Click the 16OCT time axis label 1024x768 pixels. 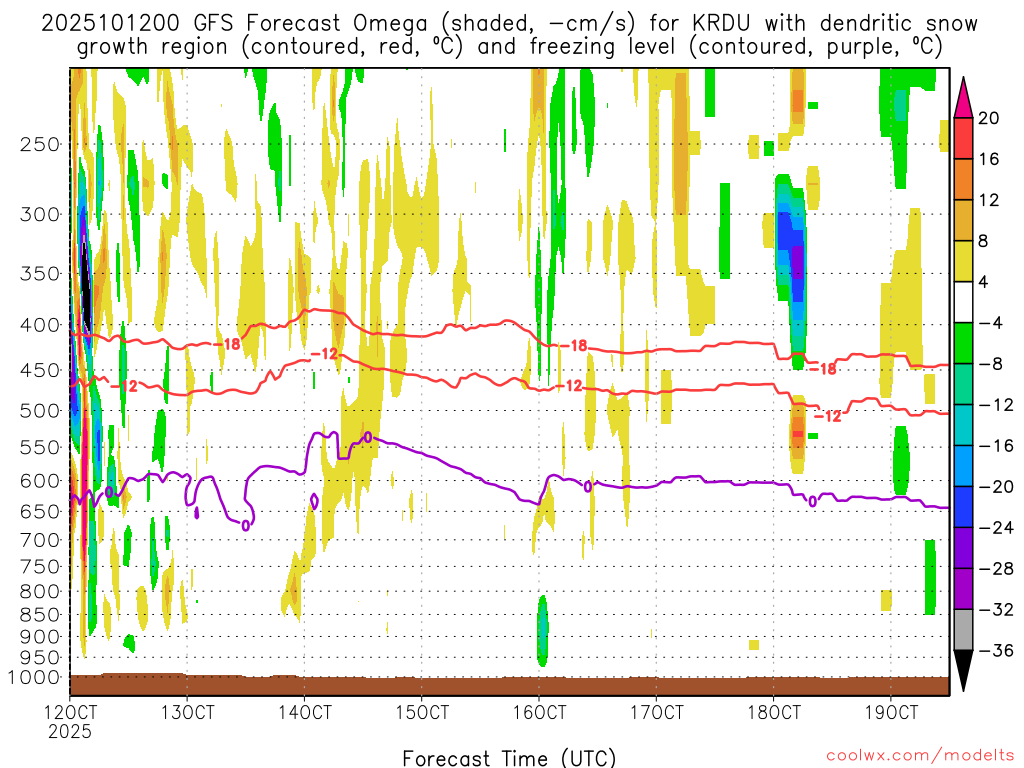tap(539, 712)
